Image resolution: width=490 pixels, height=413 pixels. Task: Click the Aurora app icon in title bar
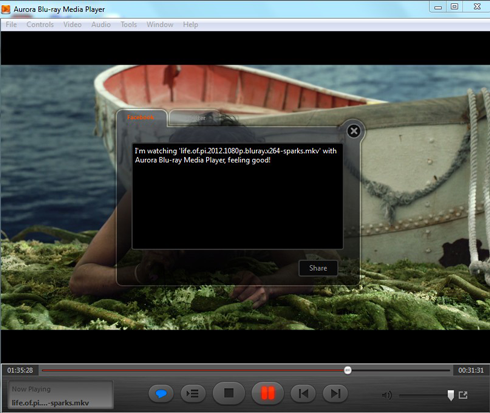pos(6,9)
